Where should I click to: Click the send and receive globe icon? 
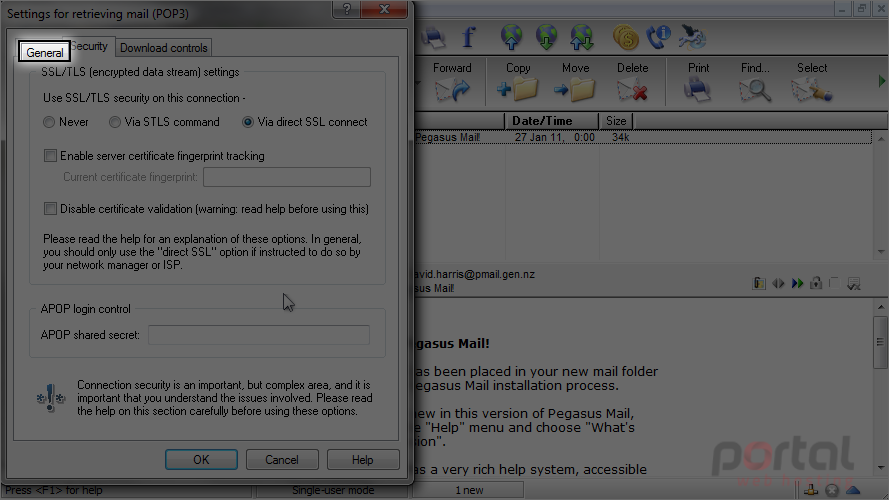[x=582, y=37]
